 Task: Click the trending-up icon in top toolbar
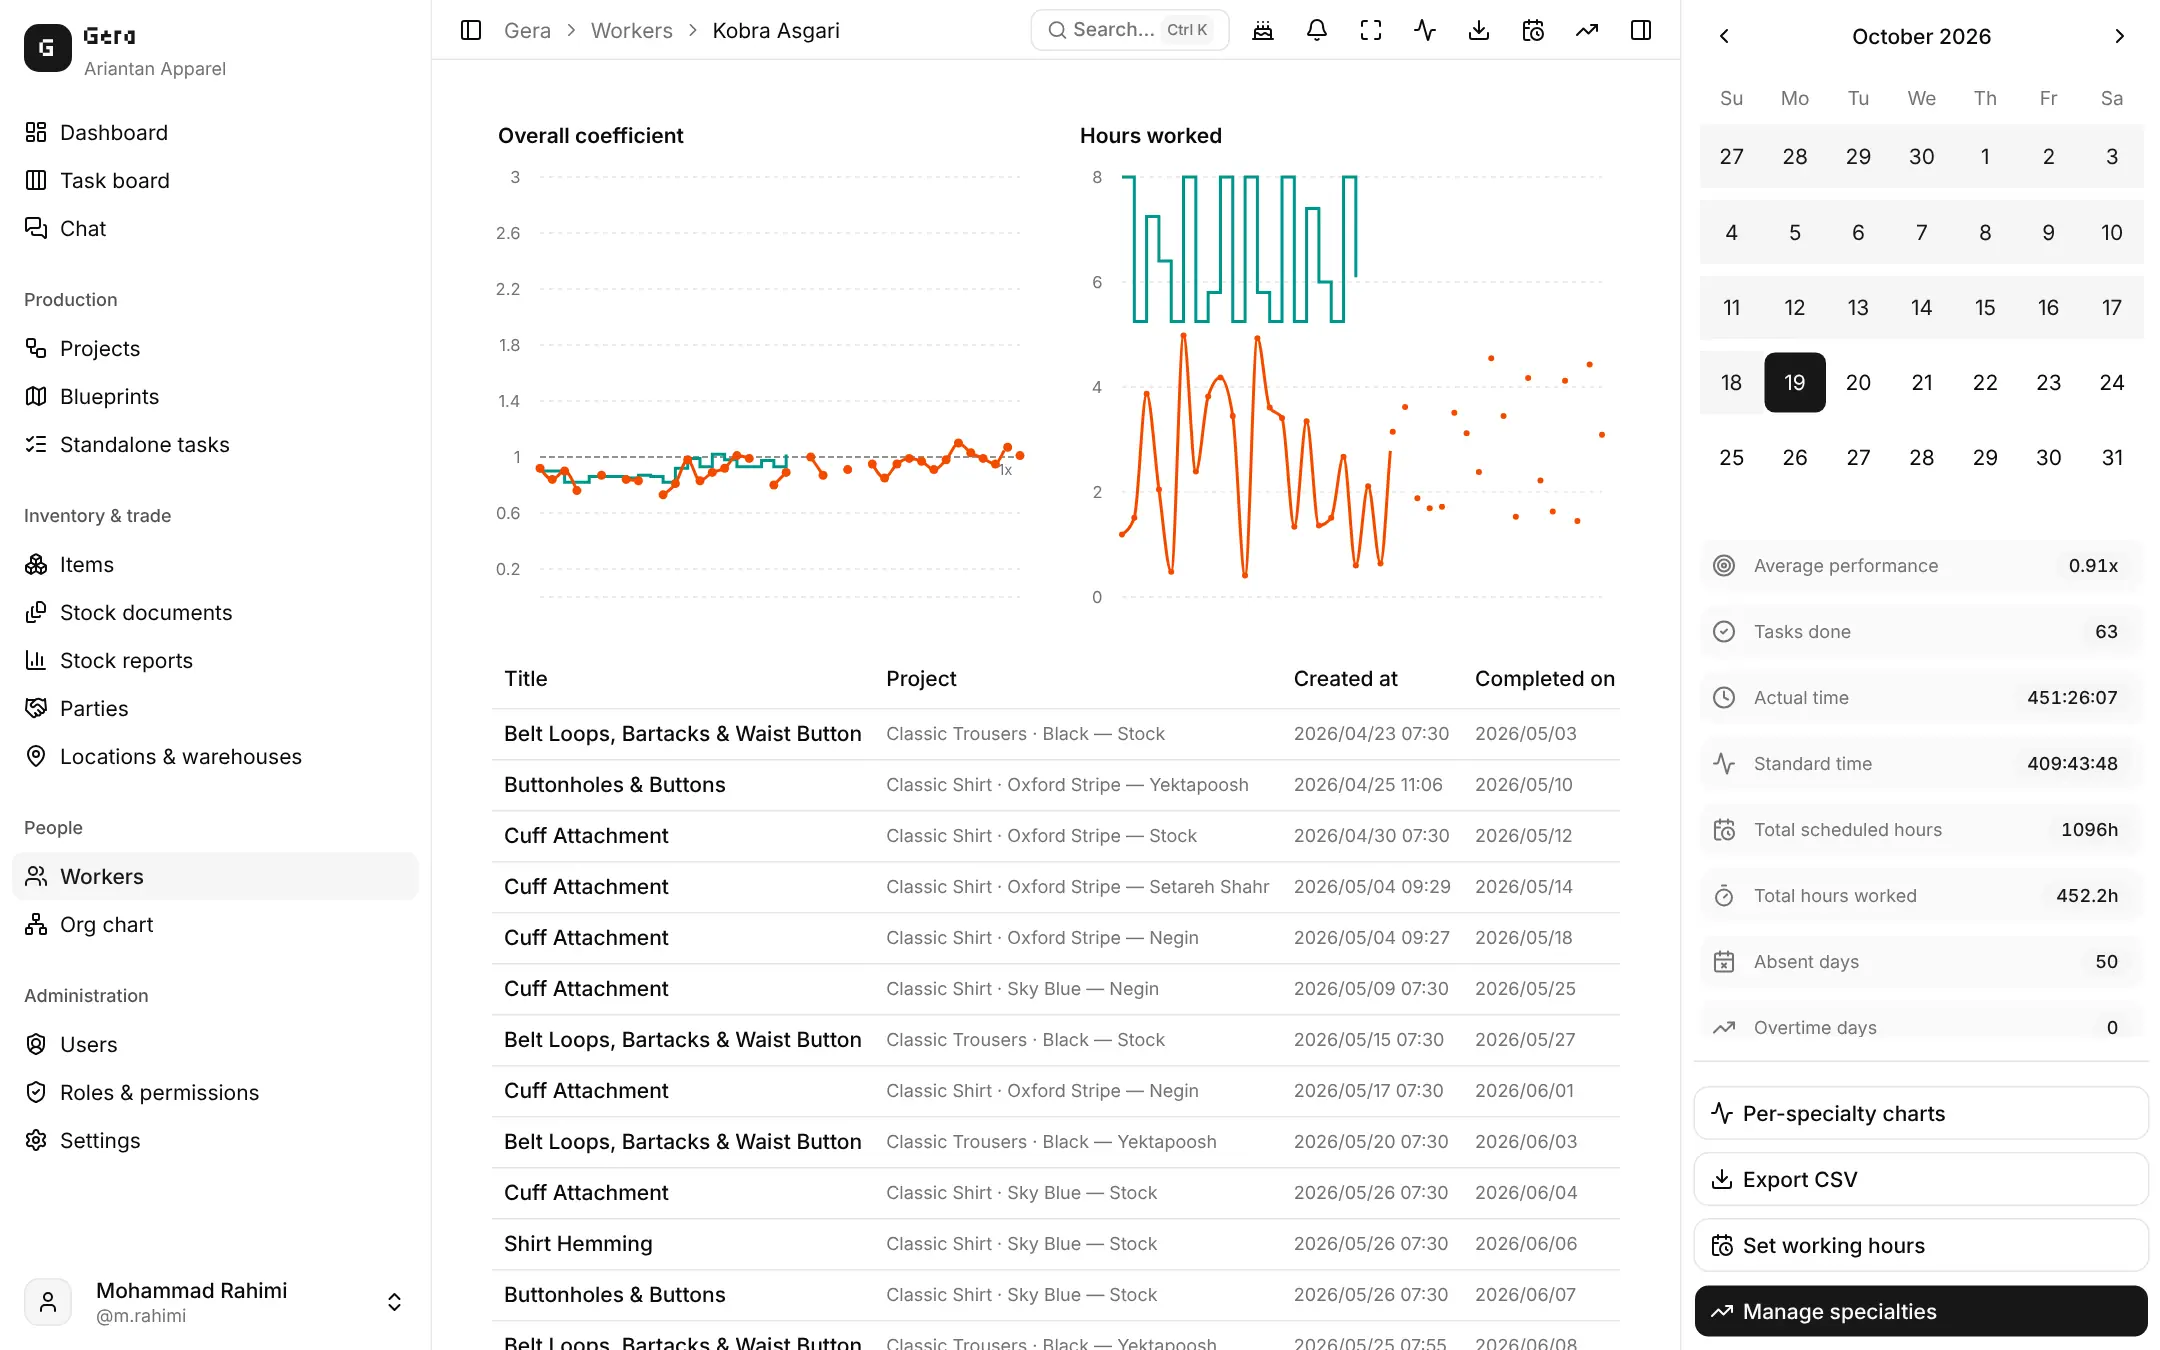coord(1587,30)
